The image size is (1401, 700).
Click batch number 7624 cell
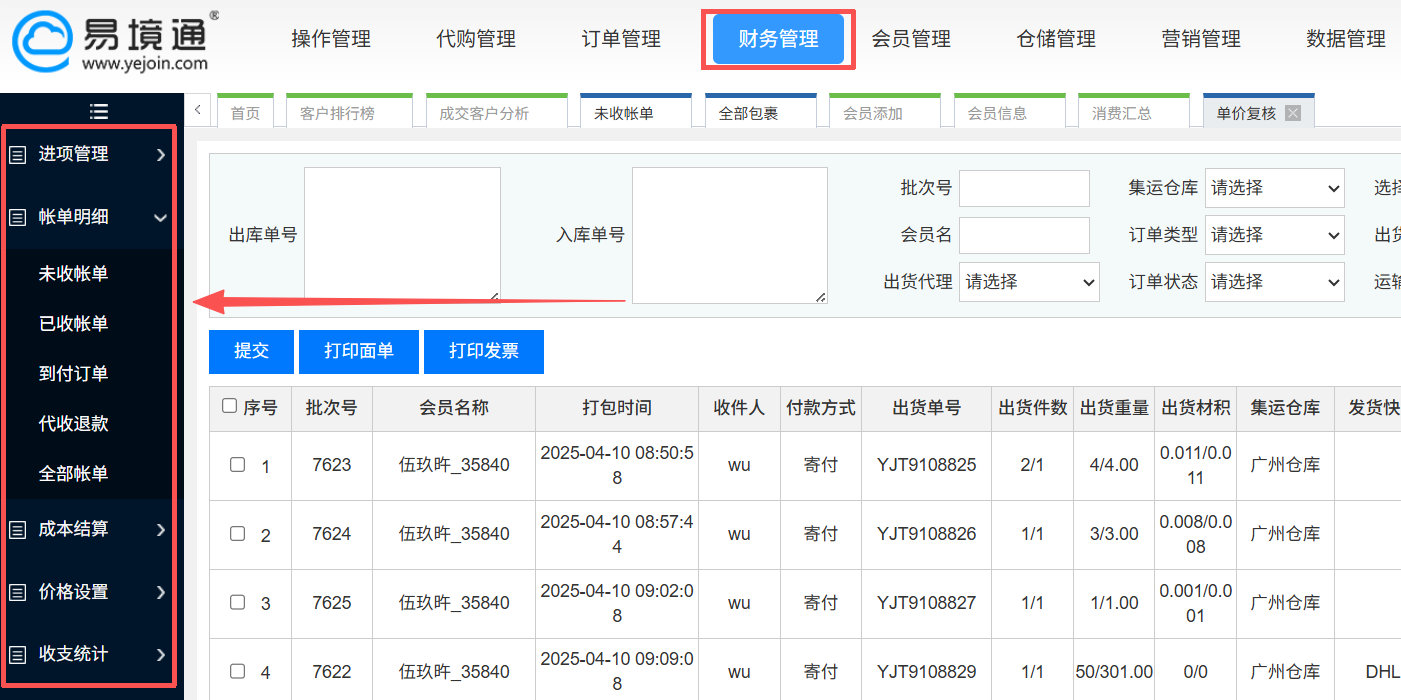pyautogui.click(x=331, y=534)
